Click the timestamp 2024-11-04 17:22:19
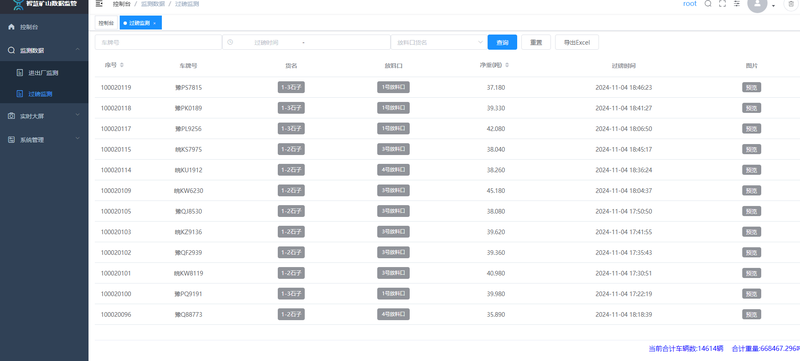800x361 pixels. pyautogui.click(x=623, y=294)
